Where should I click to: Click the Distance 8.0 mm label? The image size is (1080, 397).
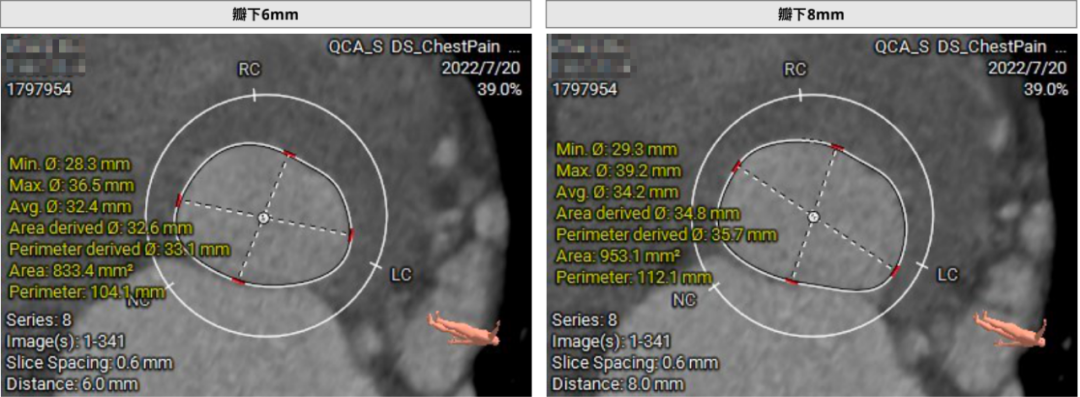click(618, 384)
